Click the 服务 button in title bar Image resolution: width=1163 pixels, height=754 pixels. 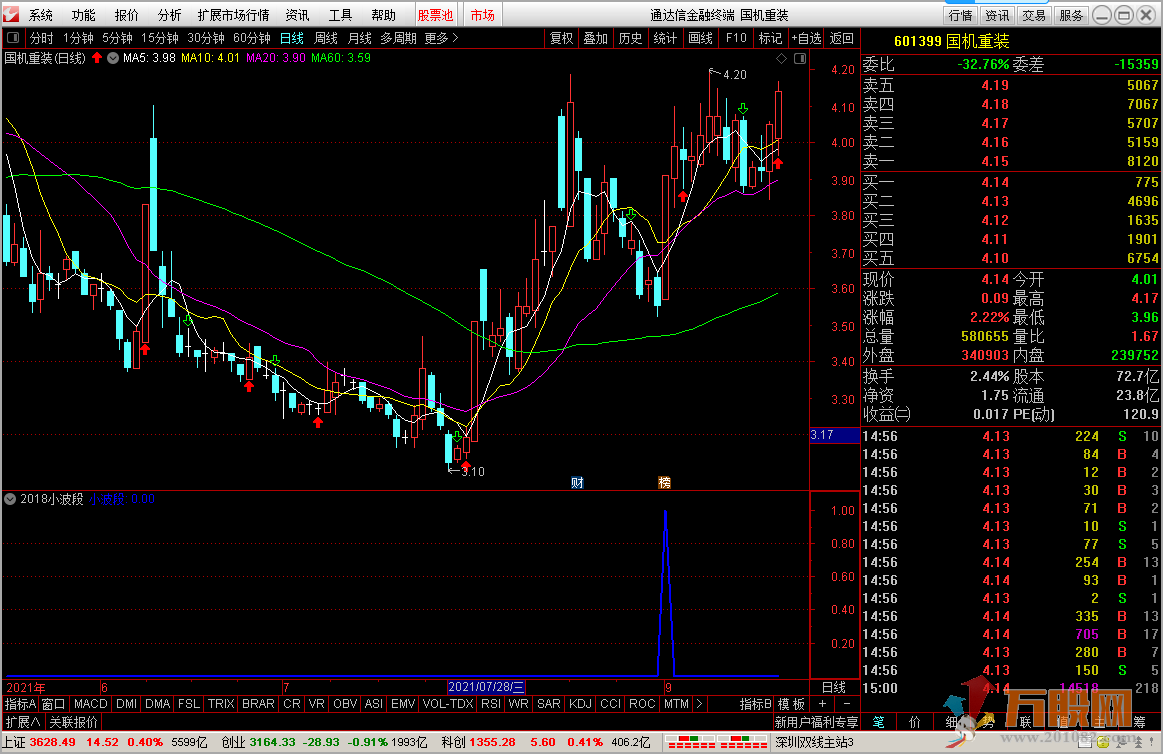click(x=1071, y=15)
